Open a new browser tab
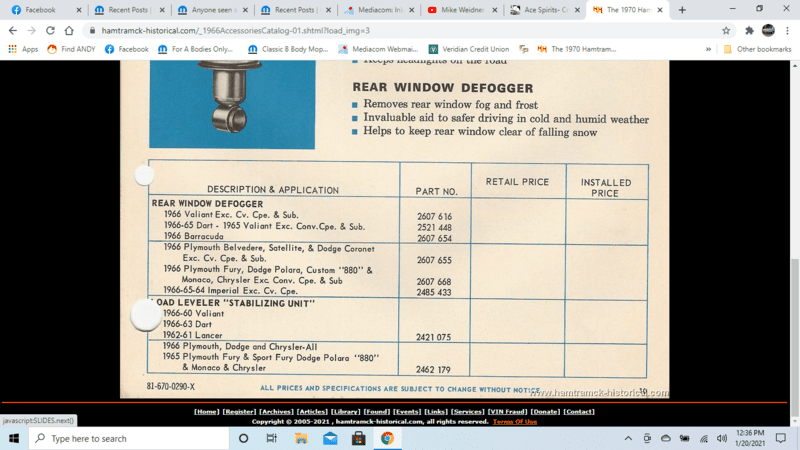Viewport: 800px width, 450px height. point(682,10)
